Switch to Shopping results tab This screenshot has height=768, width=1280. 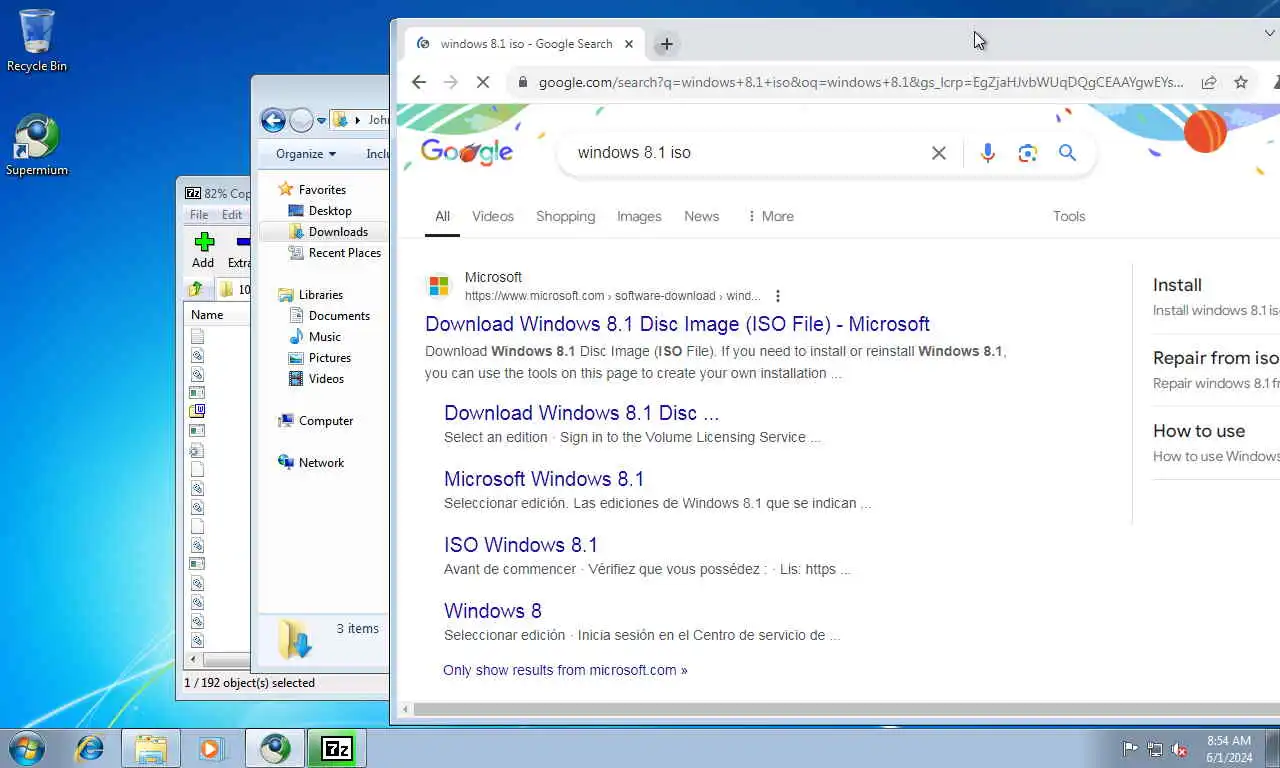point(565,216)
